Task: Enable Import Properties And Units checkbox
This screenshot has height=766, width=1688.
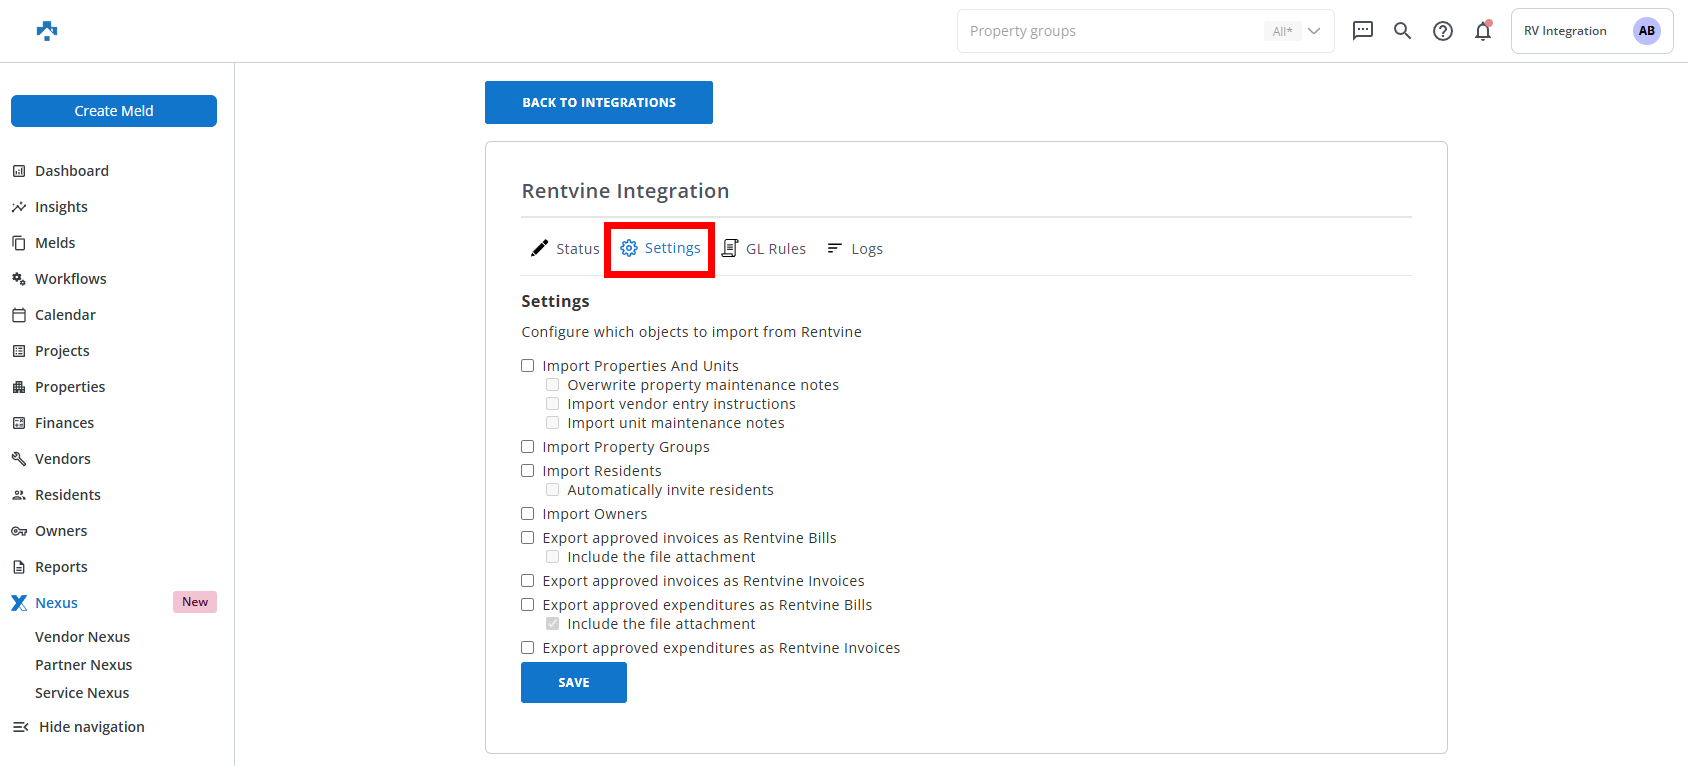Action: pos(528,366)
